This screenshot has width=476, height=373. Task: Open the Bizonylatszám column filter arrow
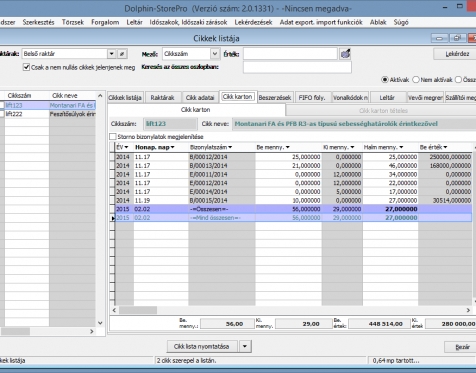(x=230, y=147)
